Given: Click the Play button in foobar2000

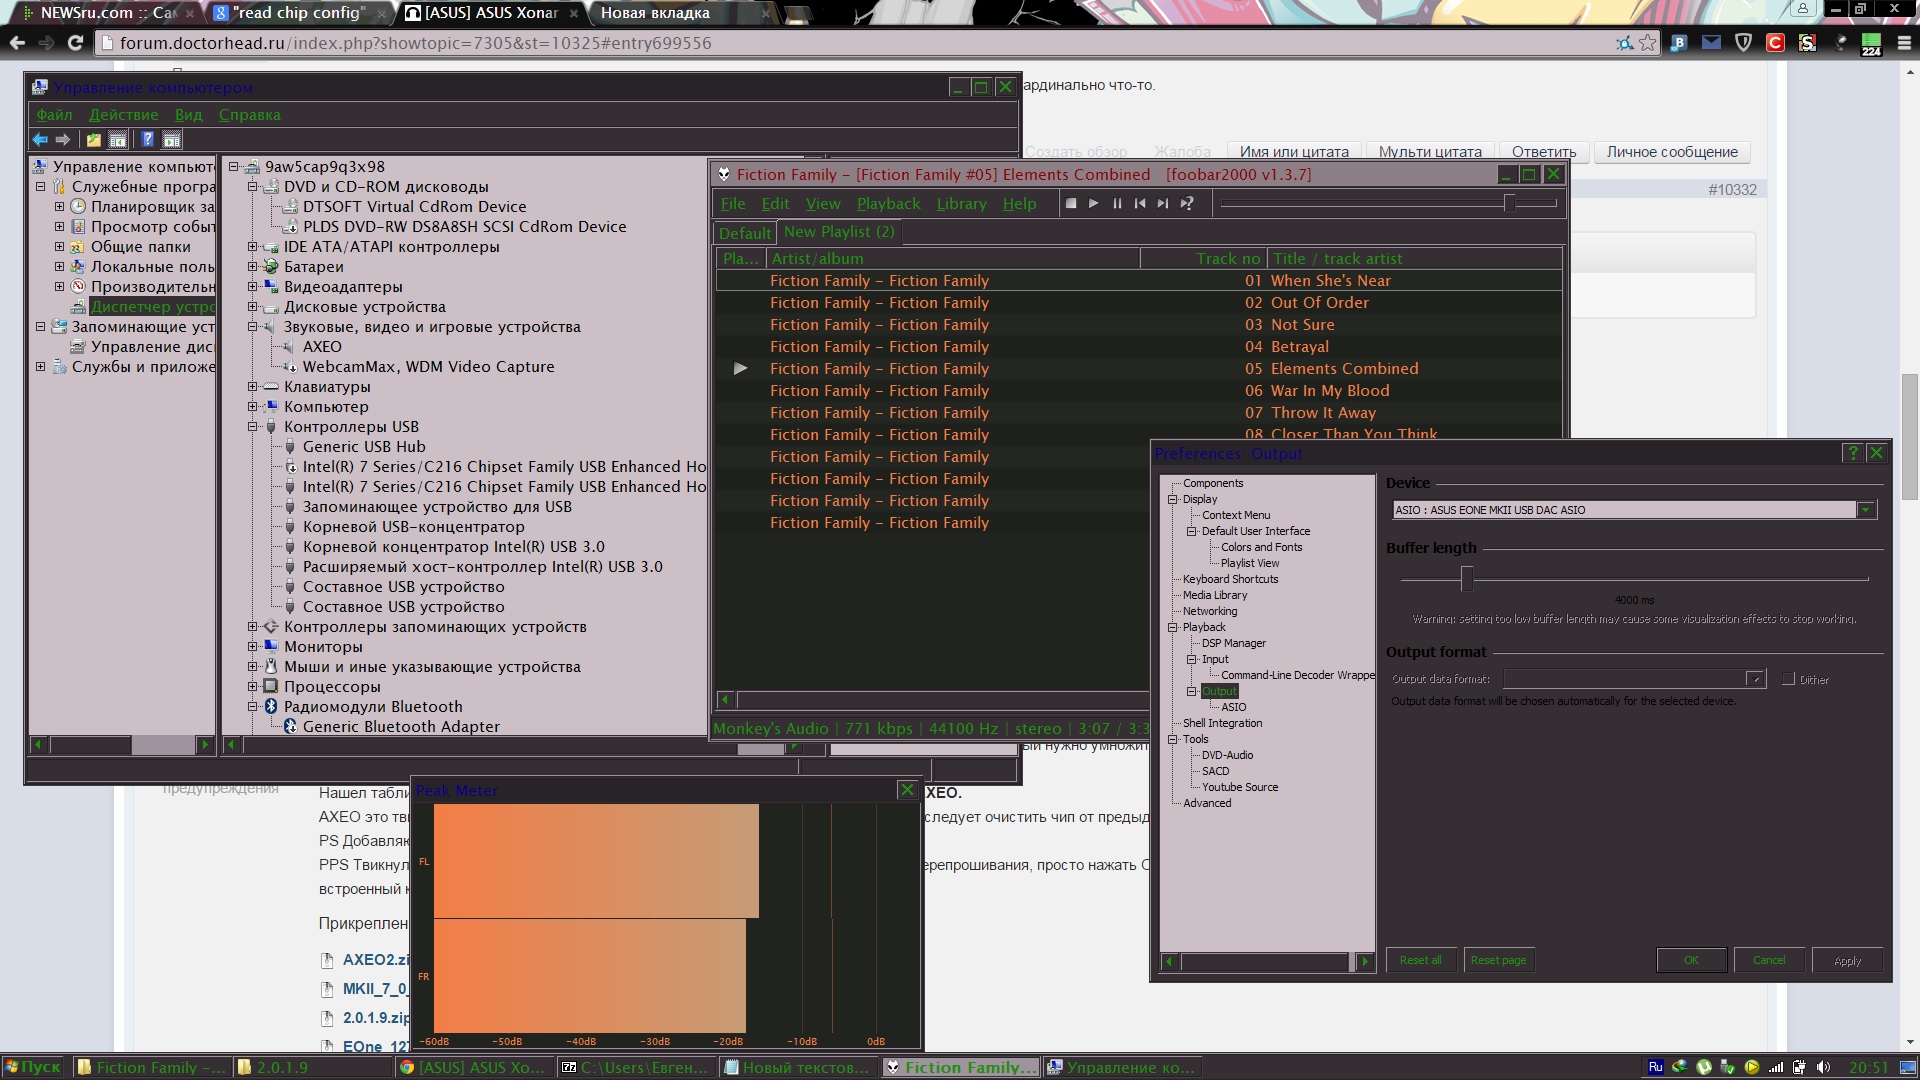Looking at the screenshot, I should (1094, 203).
